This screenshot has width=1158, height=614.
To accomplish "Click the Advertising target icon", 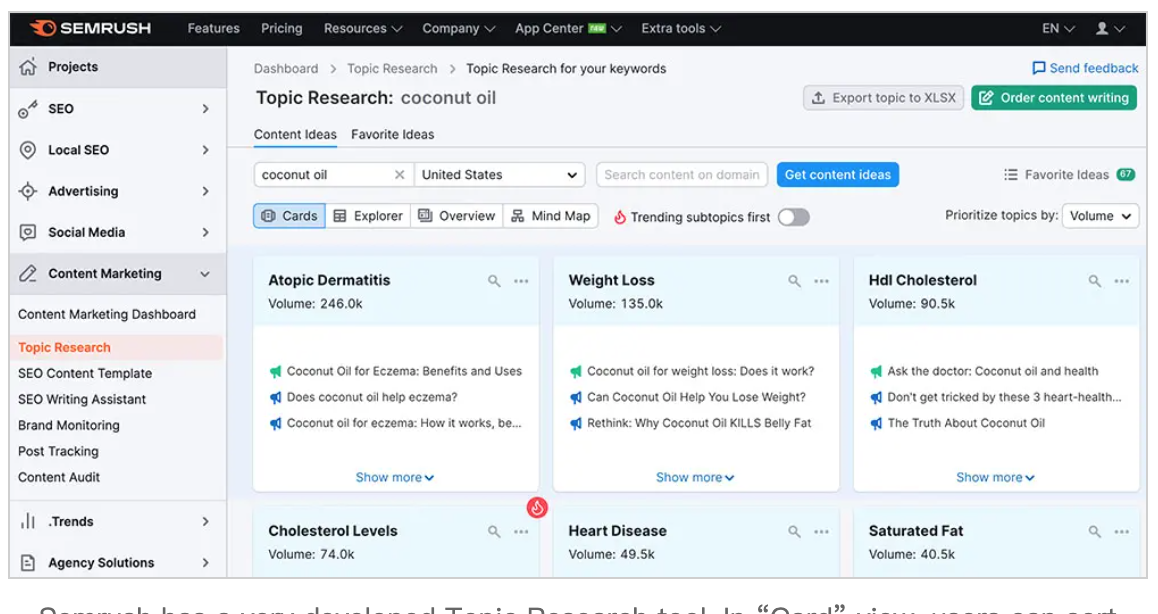I will click(x=27, y=191).
